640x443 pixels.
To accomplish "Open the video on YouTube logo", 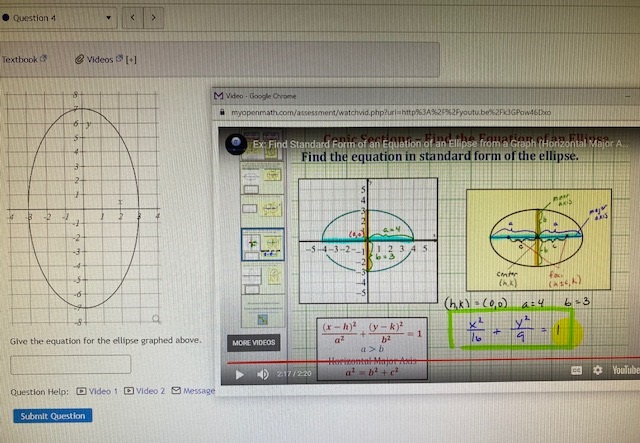I will point(625,370).
